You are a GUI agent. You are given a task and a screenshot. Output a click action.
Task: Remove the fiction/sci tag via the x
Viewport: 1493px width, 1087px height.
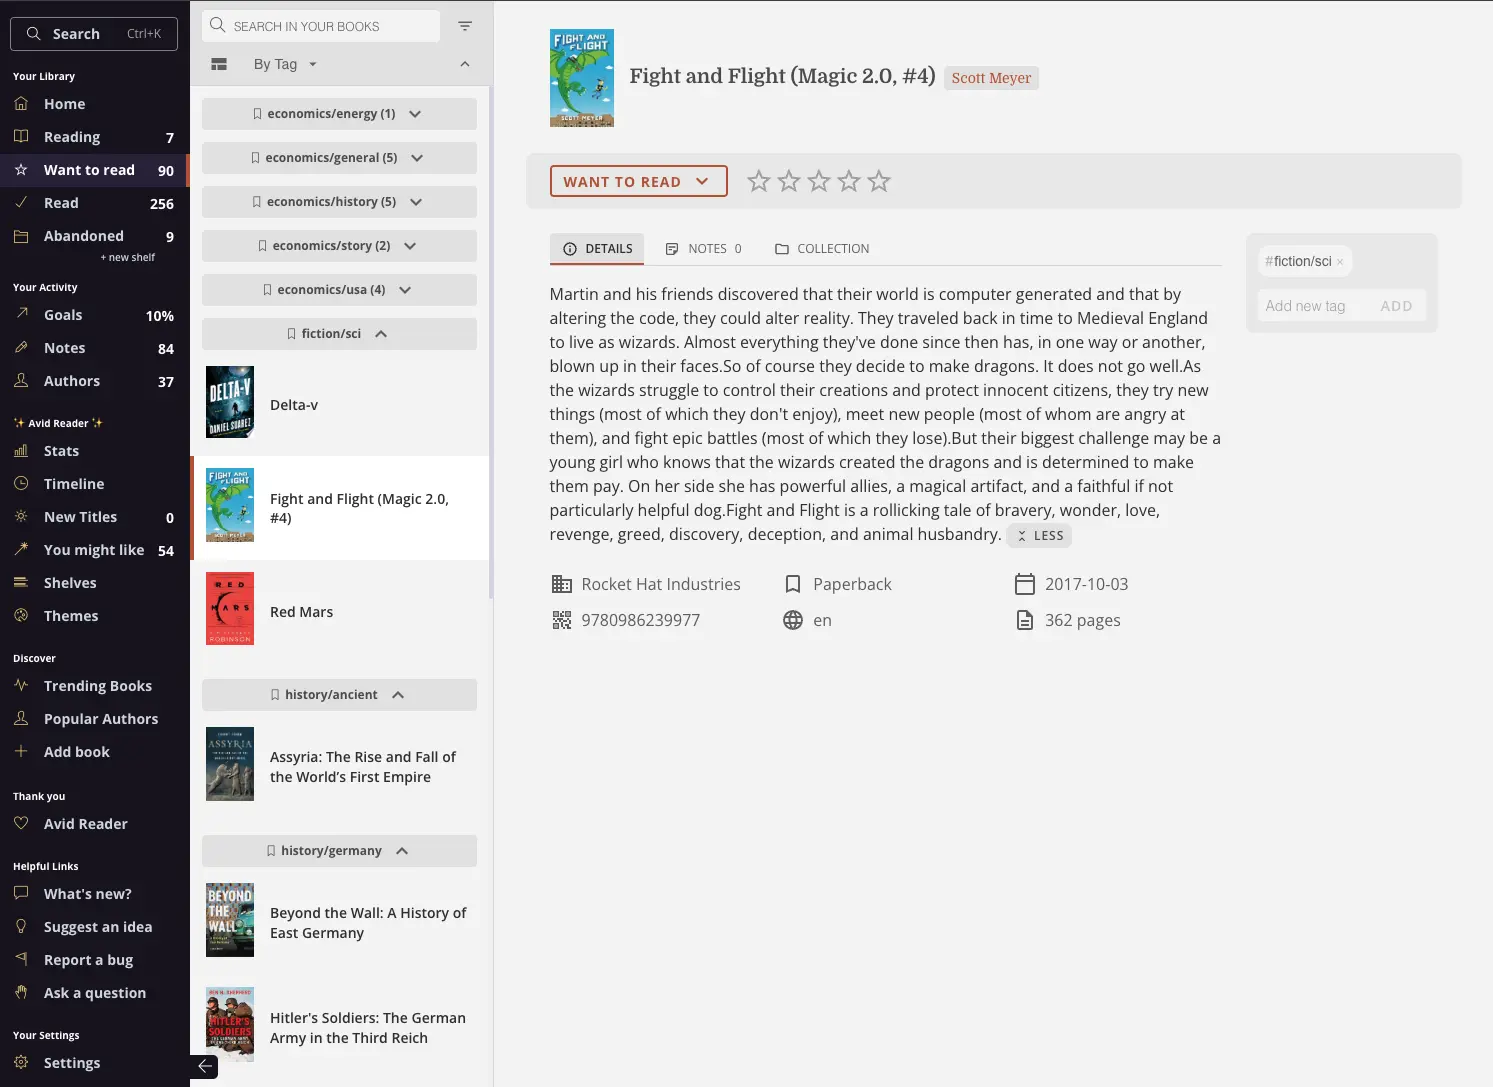[x=1340, y=262]
